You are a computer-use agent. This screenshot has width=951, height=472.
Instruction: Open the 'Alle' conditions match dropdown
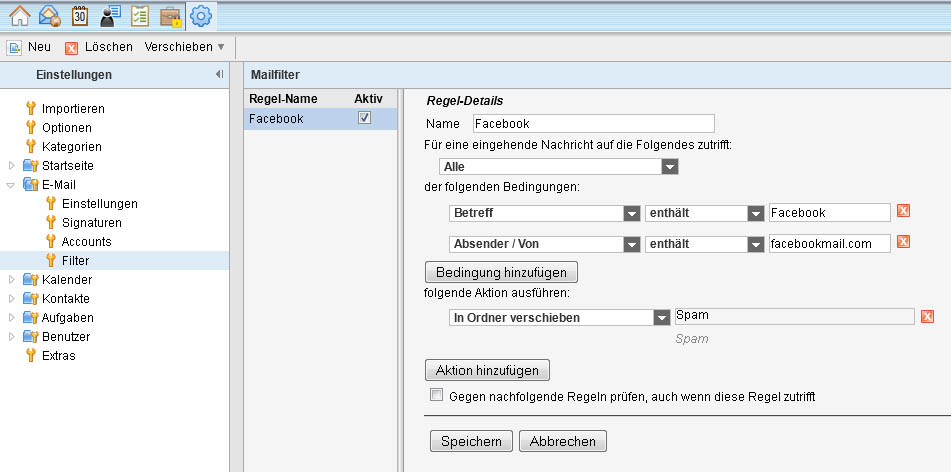tap(669, 167)
